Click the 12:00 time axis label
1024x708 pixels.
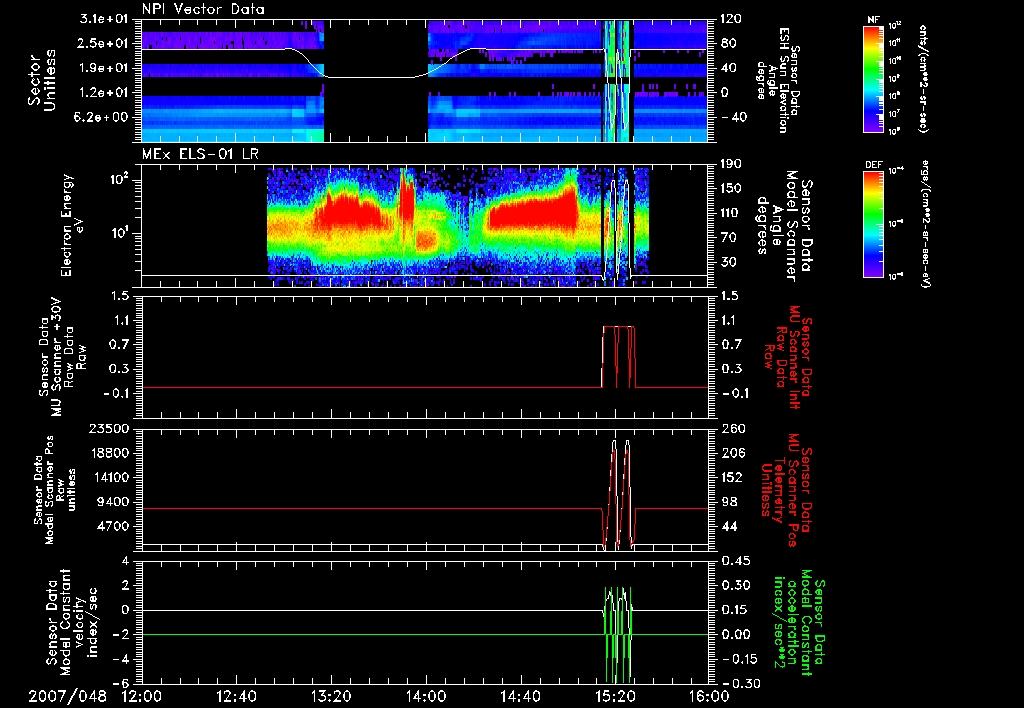coord(142,696)
